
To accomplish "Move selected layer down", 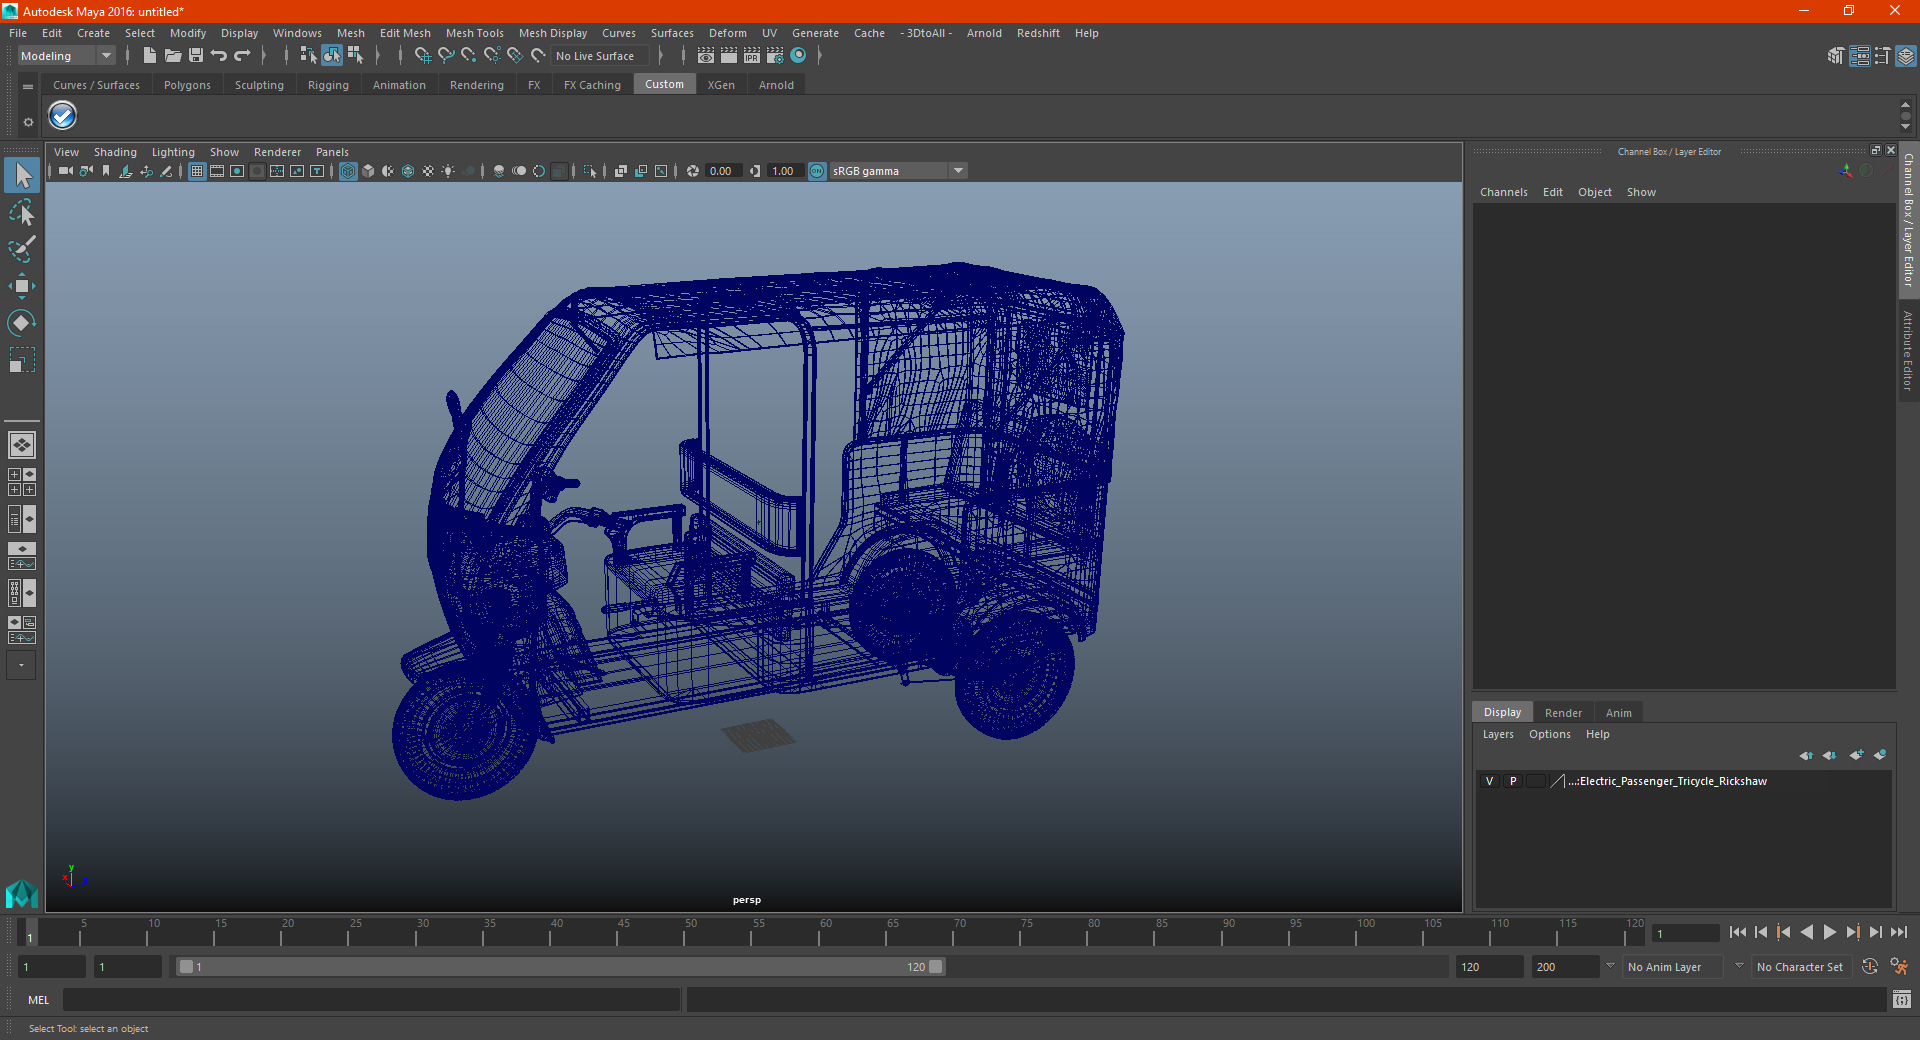I will pos(1830,755).
